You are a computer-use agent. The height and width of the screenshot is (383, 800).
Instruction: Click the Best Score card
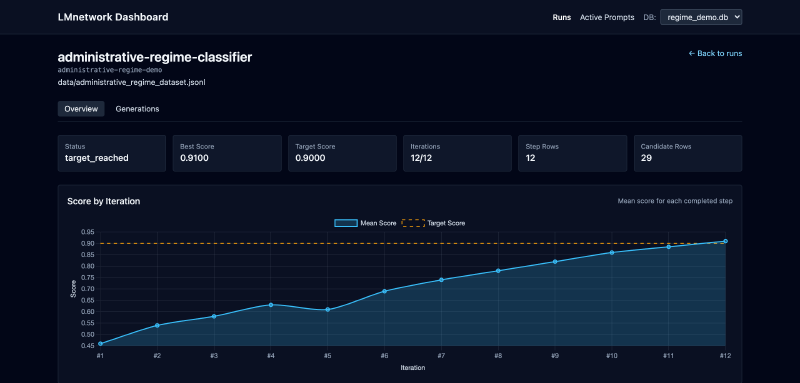point(227,153)
